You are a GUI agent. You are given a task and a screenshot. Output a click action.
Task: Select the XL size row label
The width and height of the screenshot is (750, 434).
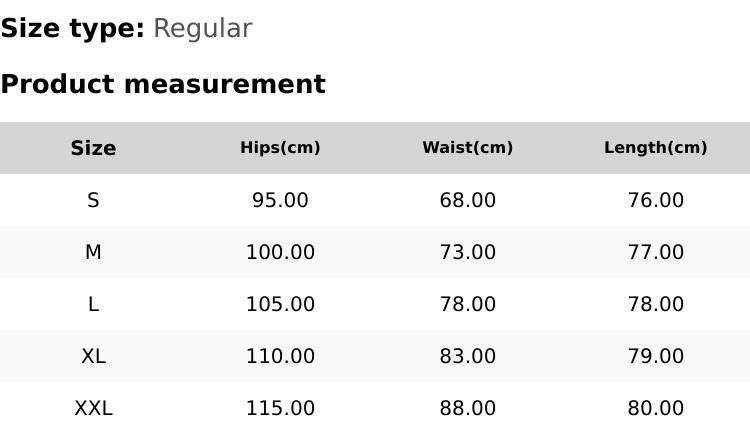(x=93, y=356)
